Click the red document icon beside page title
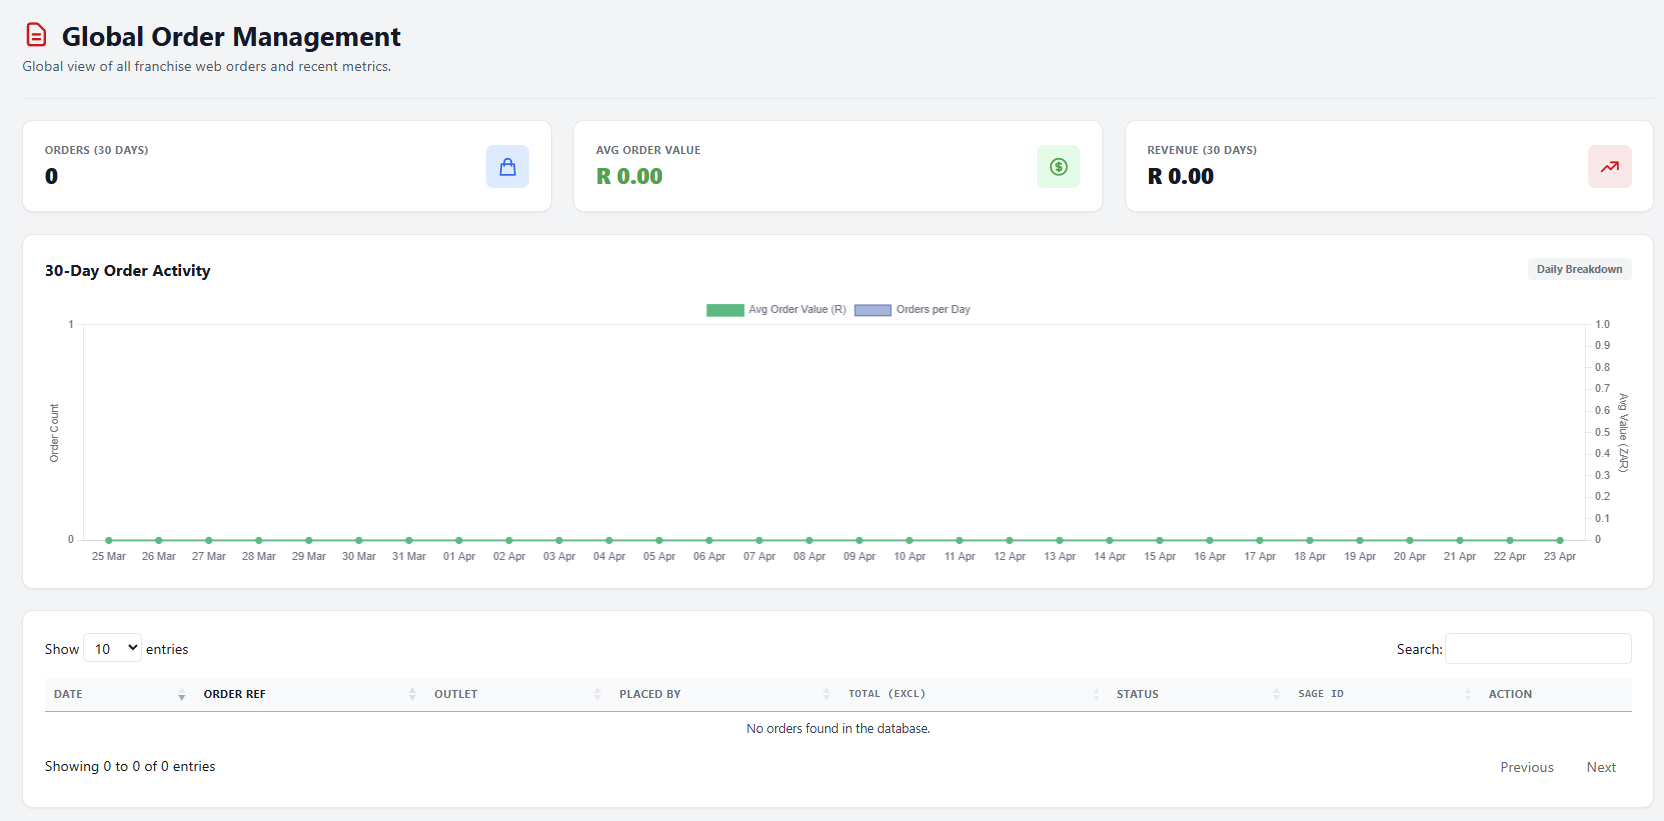The image size is (1664, 821). [36, 35]
